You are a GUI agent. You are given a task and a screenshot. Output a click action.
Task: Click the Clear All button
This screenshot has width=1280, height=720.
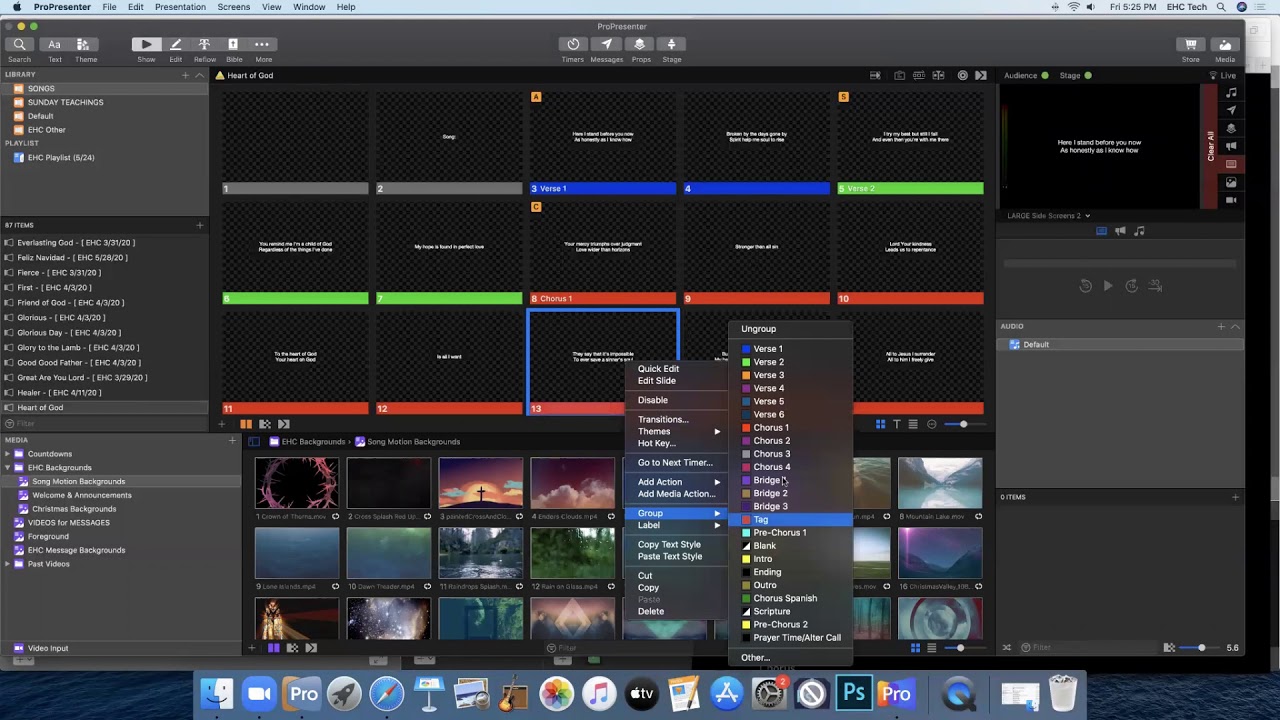[1210, 146]
